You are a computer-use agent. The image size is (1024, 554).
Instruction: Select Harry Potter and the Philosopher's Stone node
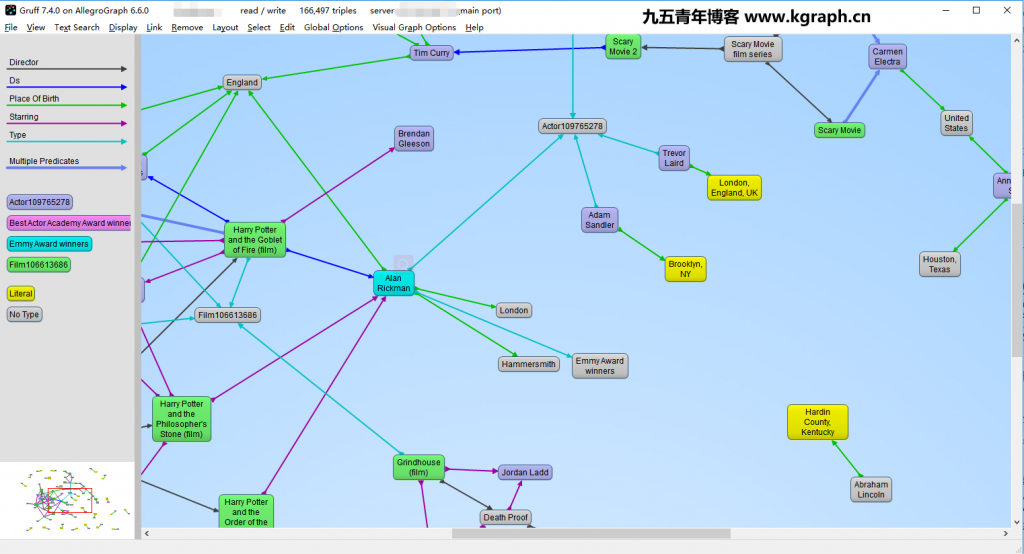tap(182, 419)
